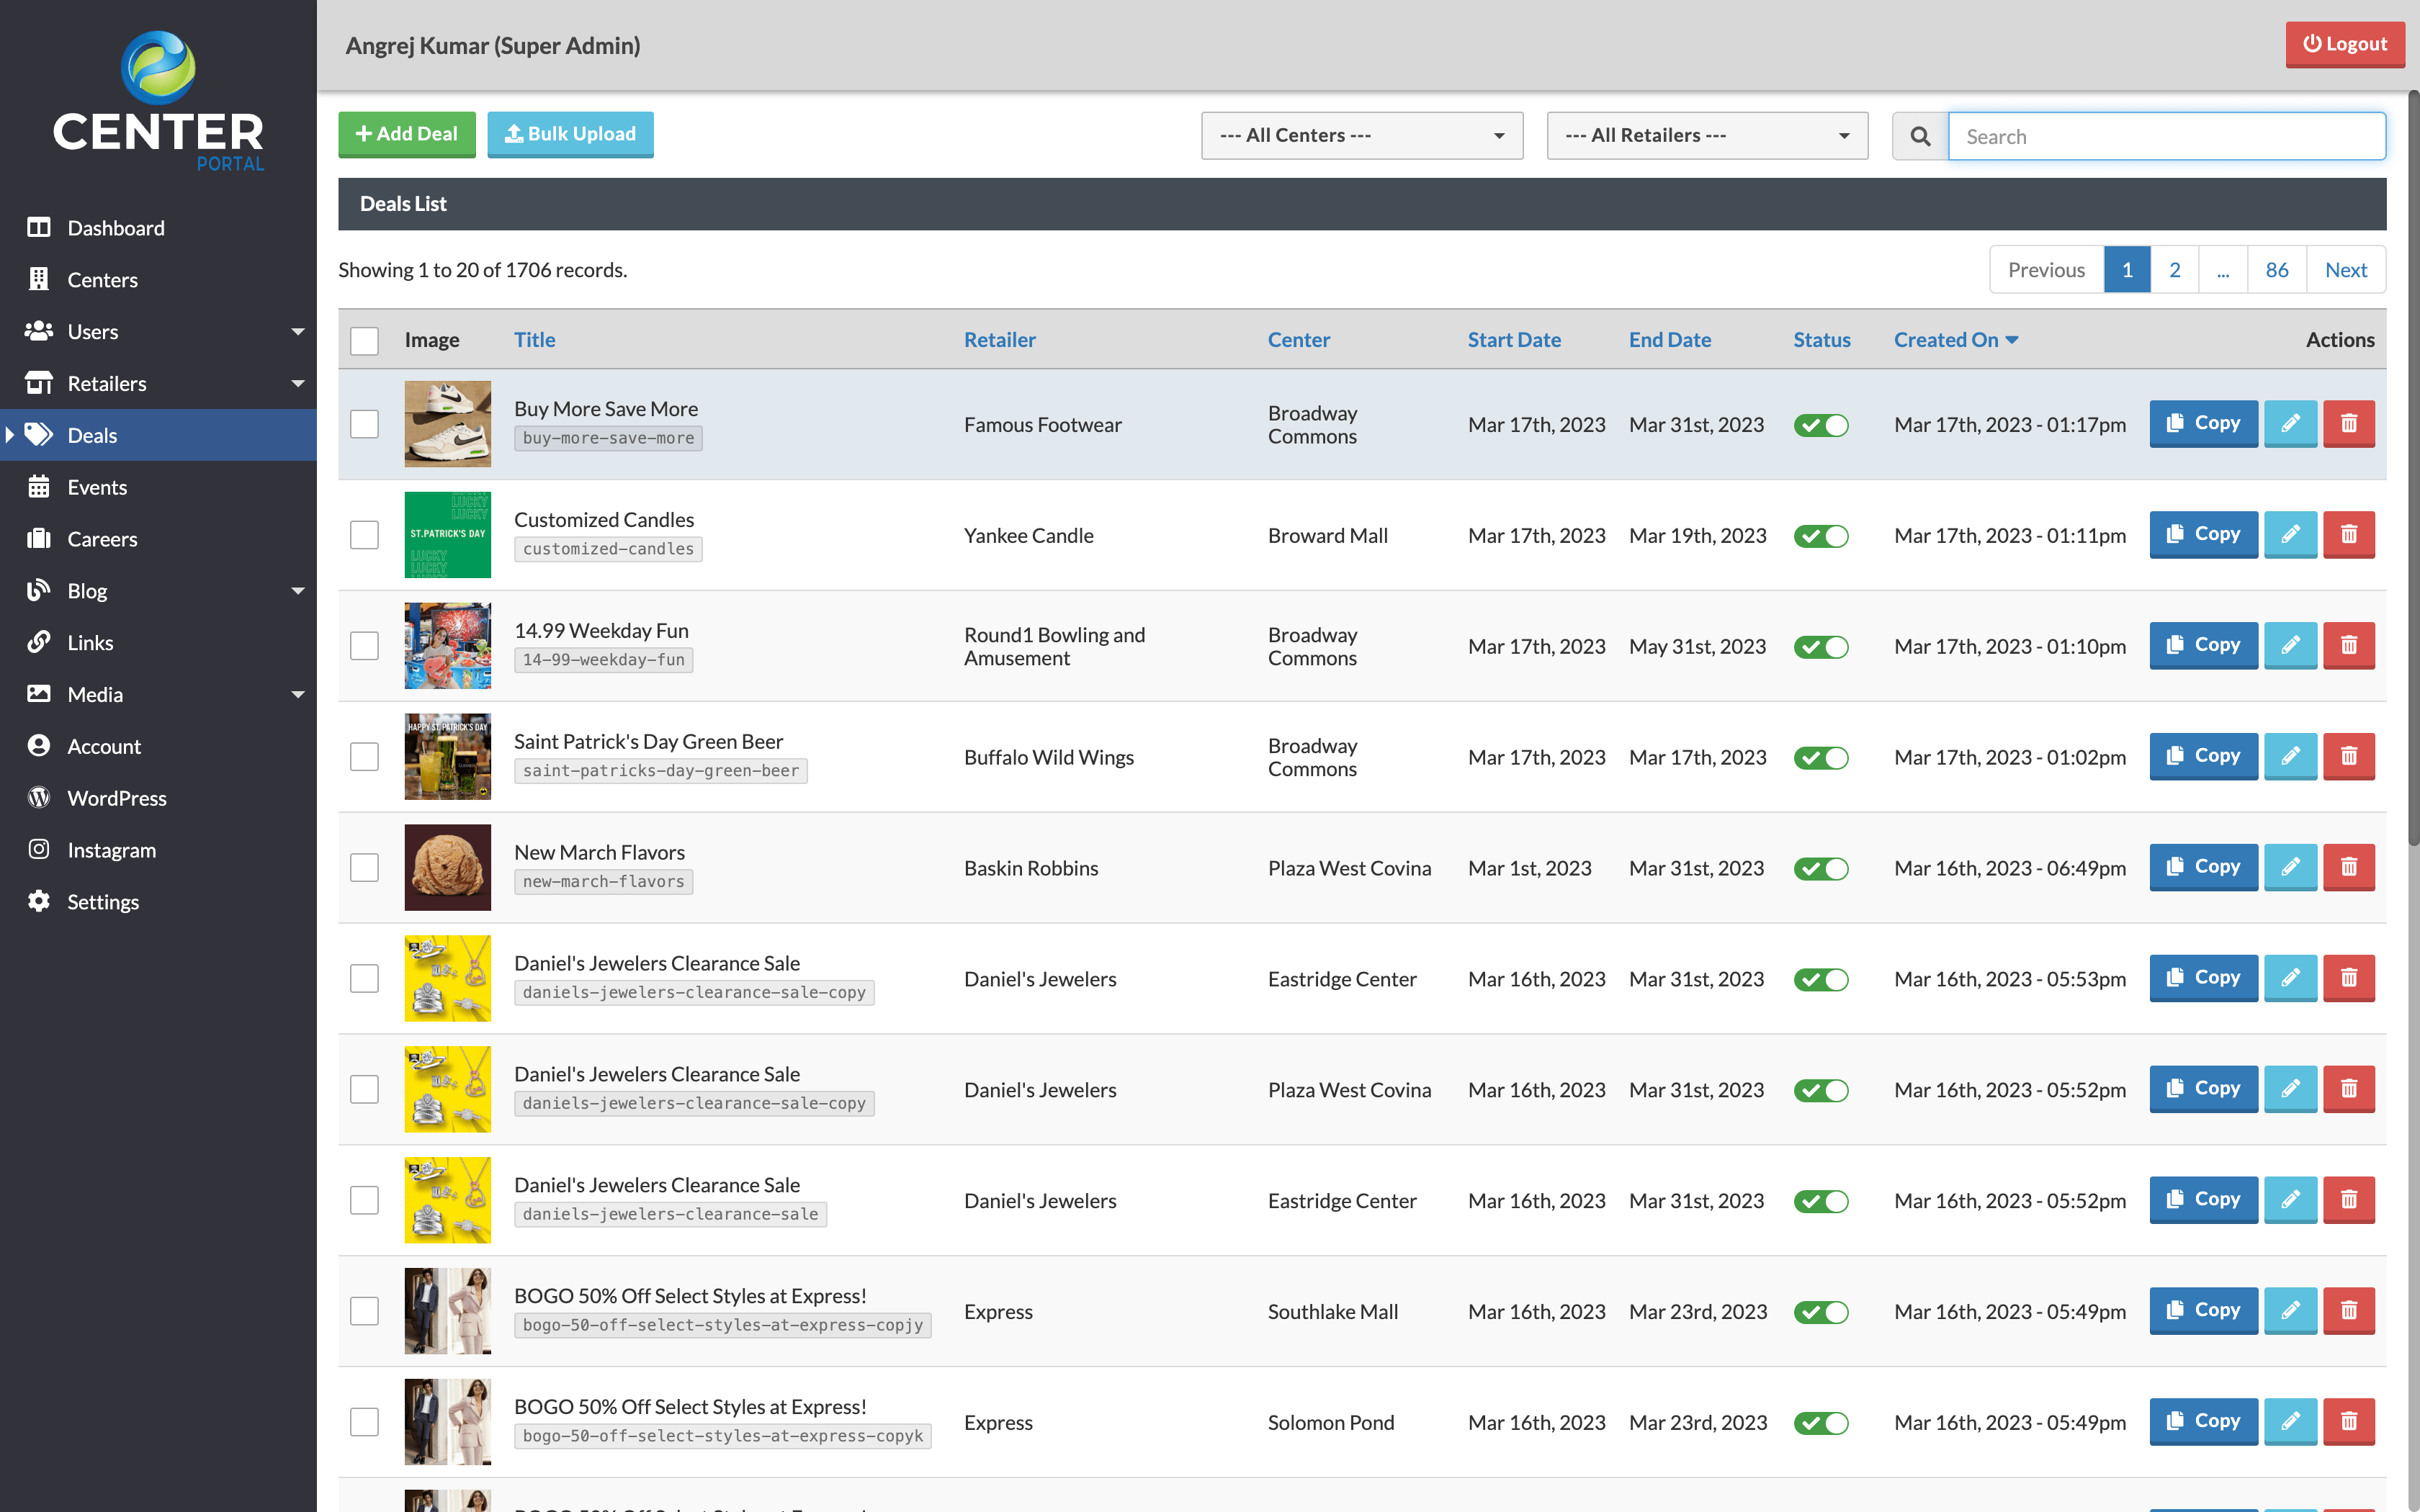Image resolution: width=2420 pixels, height=1512 pixels.
Task: Check the select-all checkbox in the table header
Action: click(x=364, y=340)
